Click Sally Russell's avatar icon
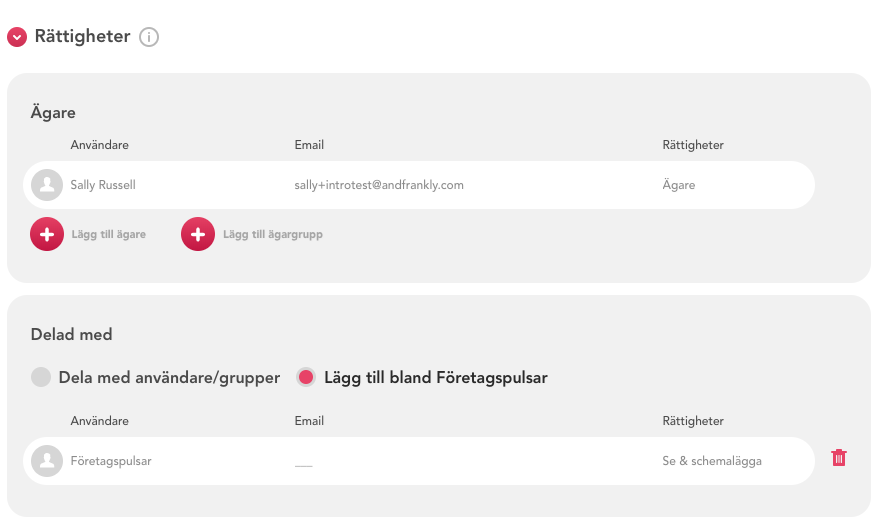The width and height of the screenshot is (877, 526). coord(47,185)
